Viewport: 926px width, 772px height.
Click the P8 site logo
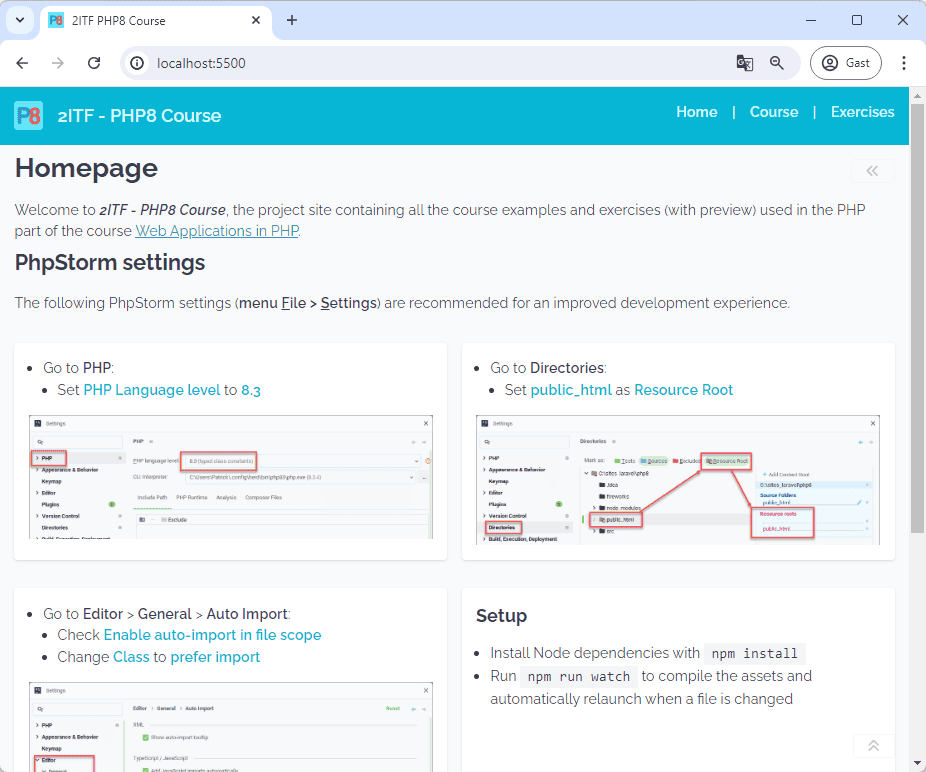tap(28, 115)
